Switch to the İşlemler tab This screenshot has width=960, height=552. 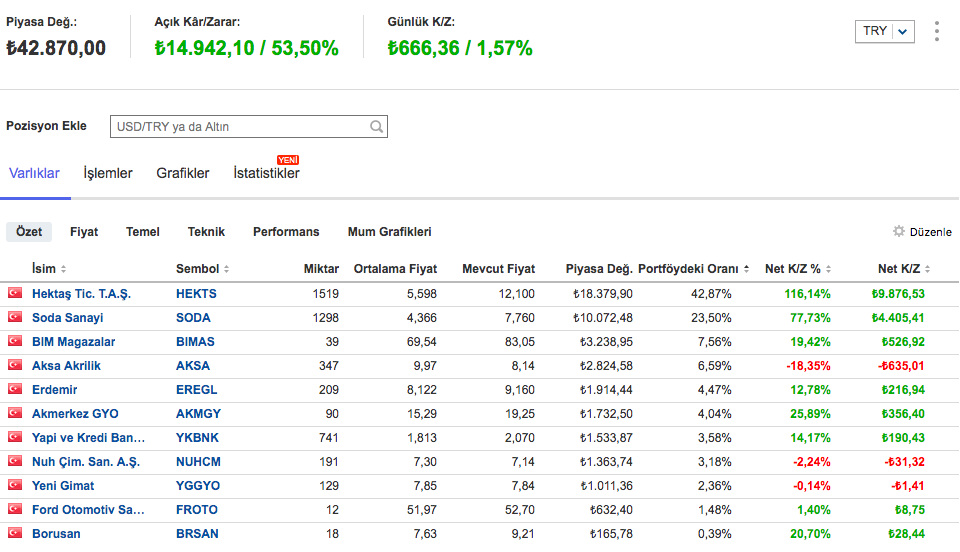(108, 173)
